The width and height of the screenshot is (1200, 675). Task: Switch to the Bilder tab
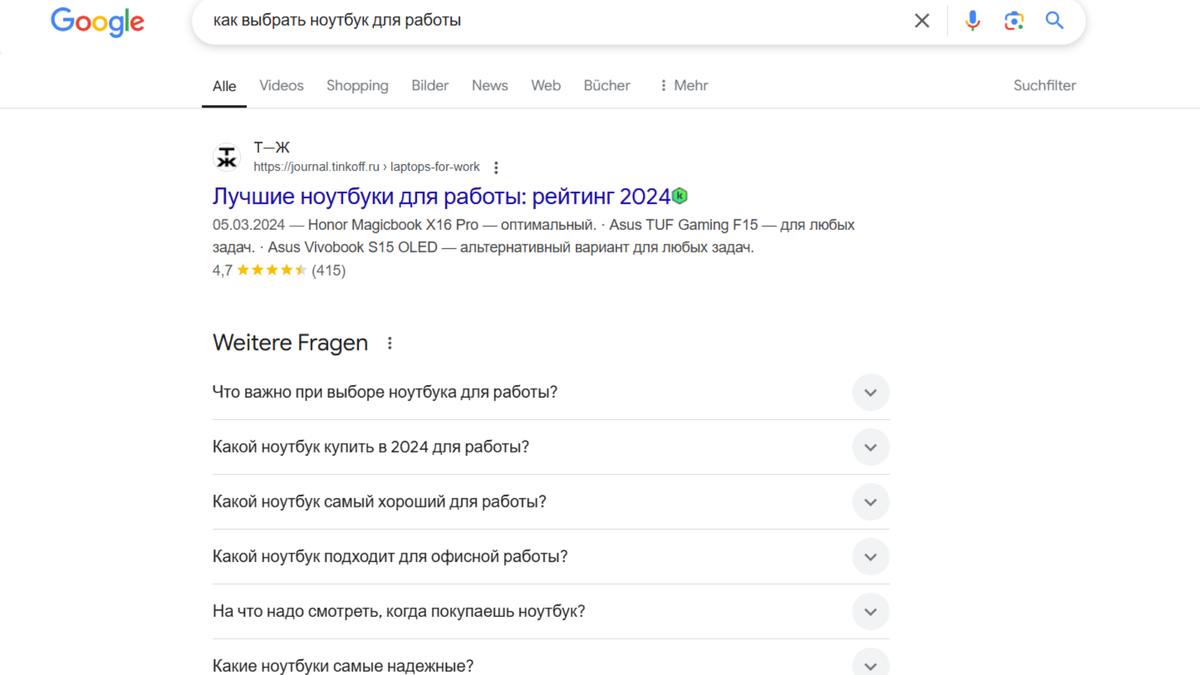tap(430, 86)
